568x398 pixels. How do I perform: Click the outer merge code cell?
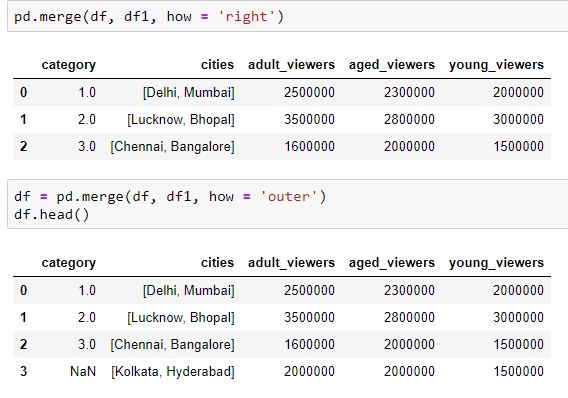click(x=288, y=205)
